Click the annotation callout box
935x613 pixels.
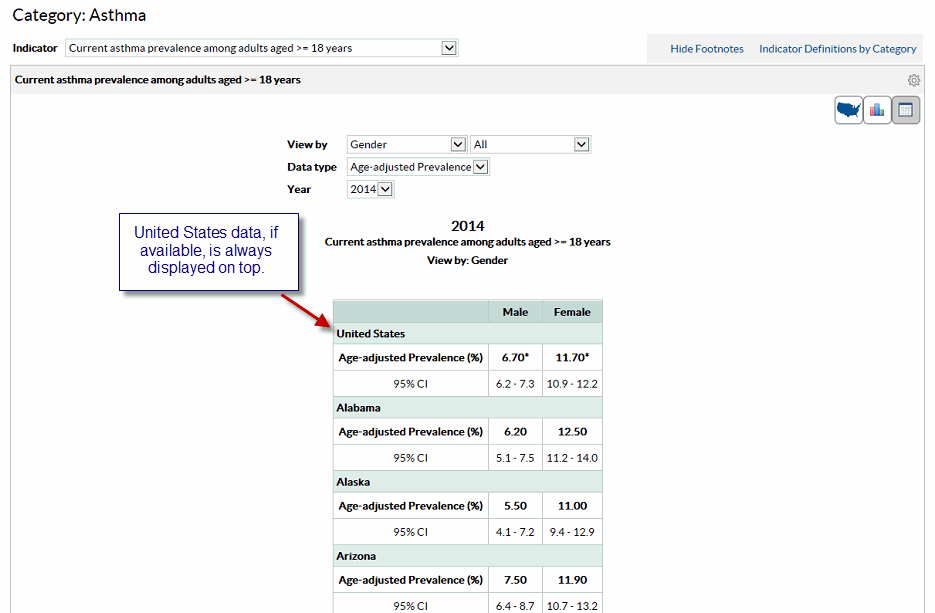tap(208, 251)
